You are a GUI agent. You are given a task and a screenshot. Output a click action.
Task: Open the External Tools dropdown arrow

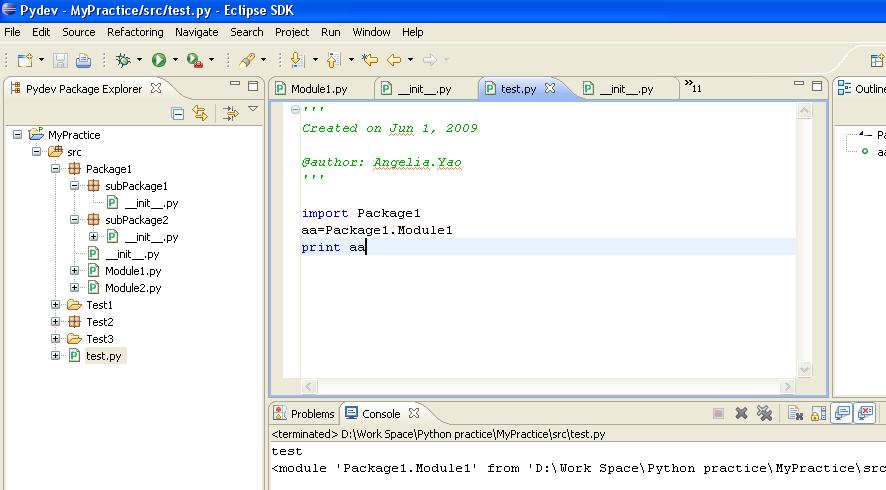pos(211,60)
